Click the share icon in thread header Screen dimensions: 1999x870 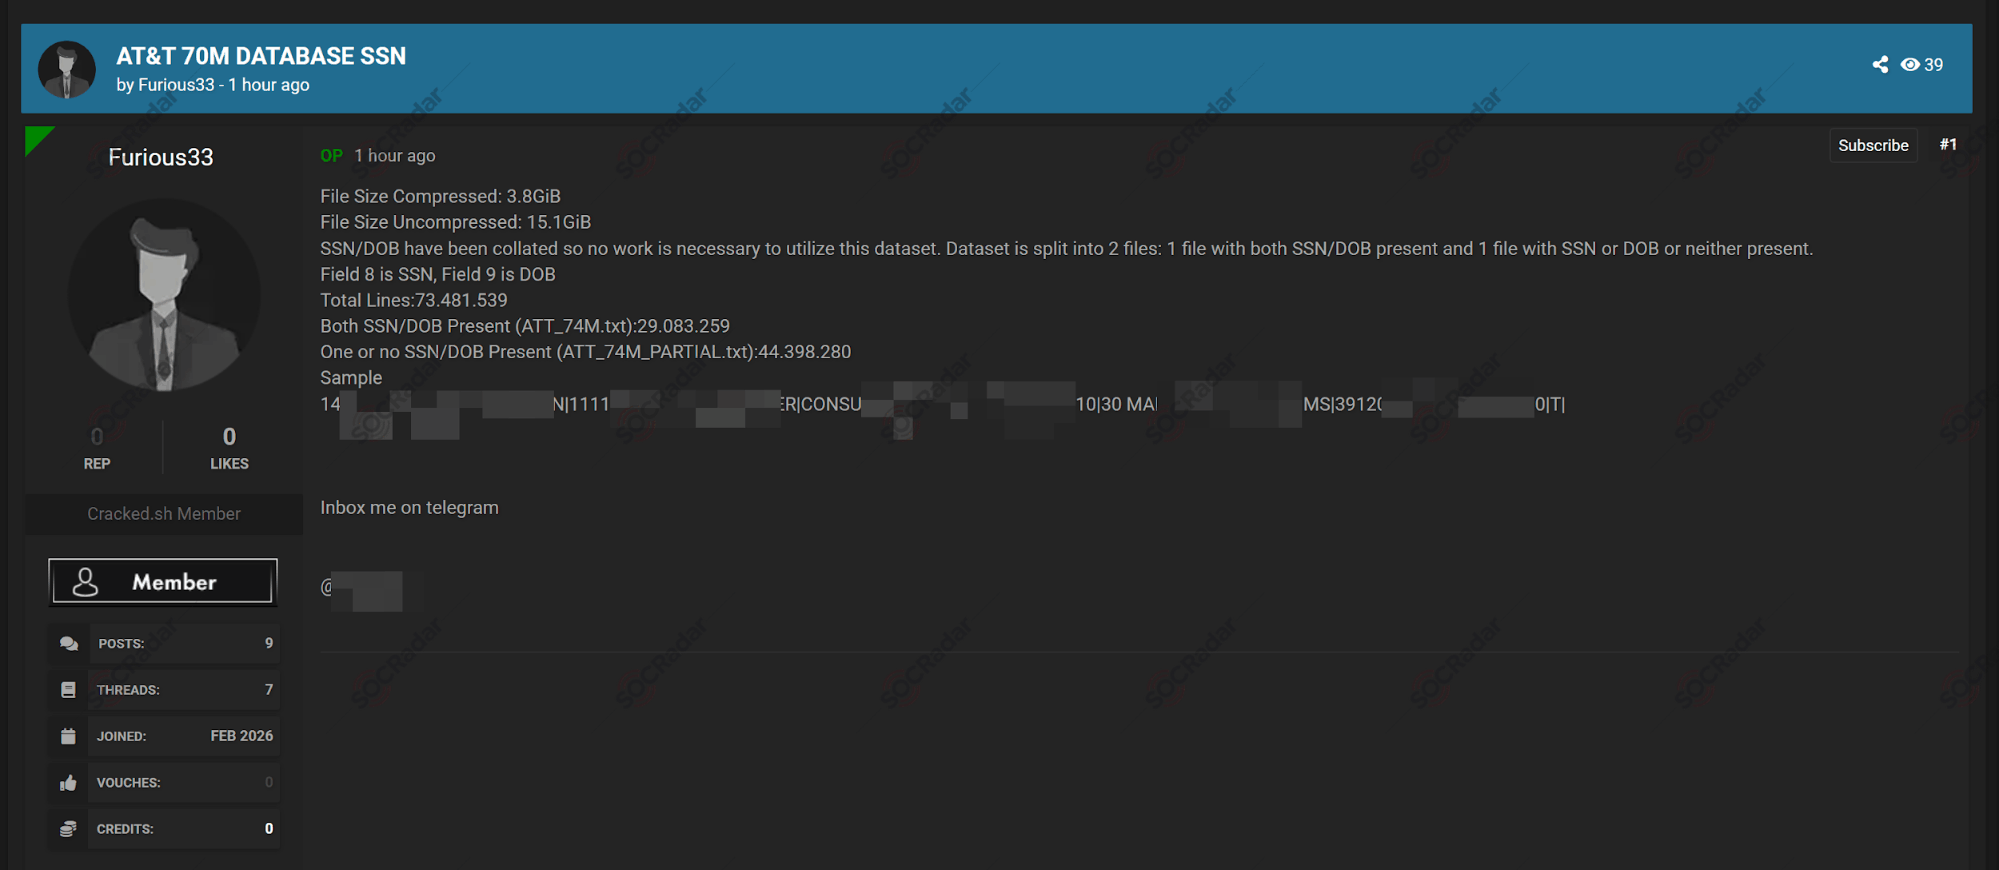click(1880, 65)
